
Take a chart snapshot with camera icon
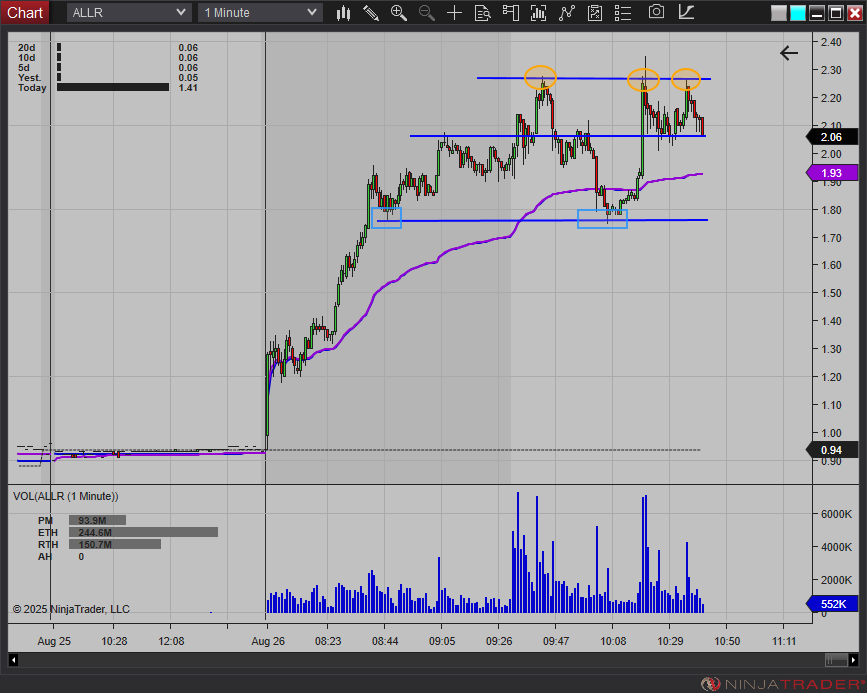coord(656,12)
